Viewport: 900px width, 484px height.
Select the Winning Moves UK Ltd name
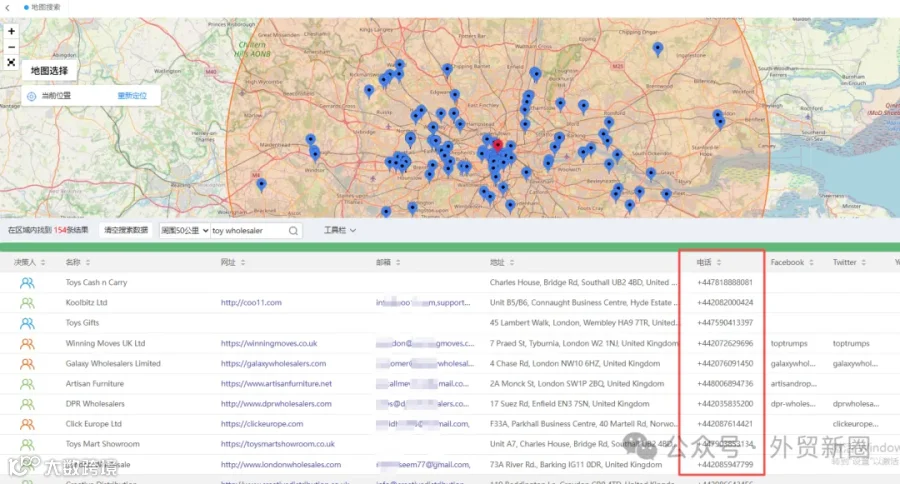105,343
